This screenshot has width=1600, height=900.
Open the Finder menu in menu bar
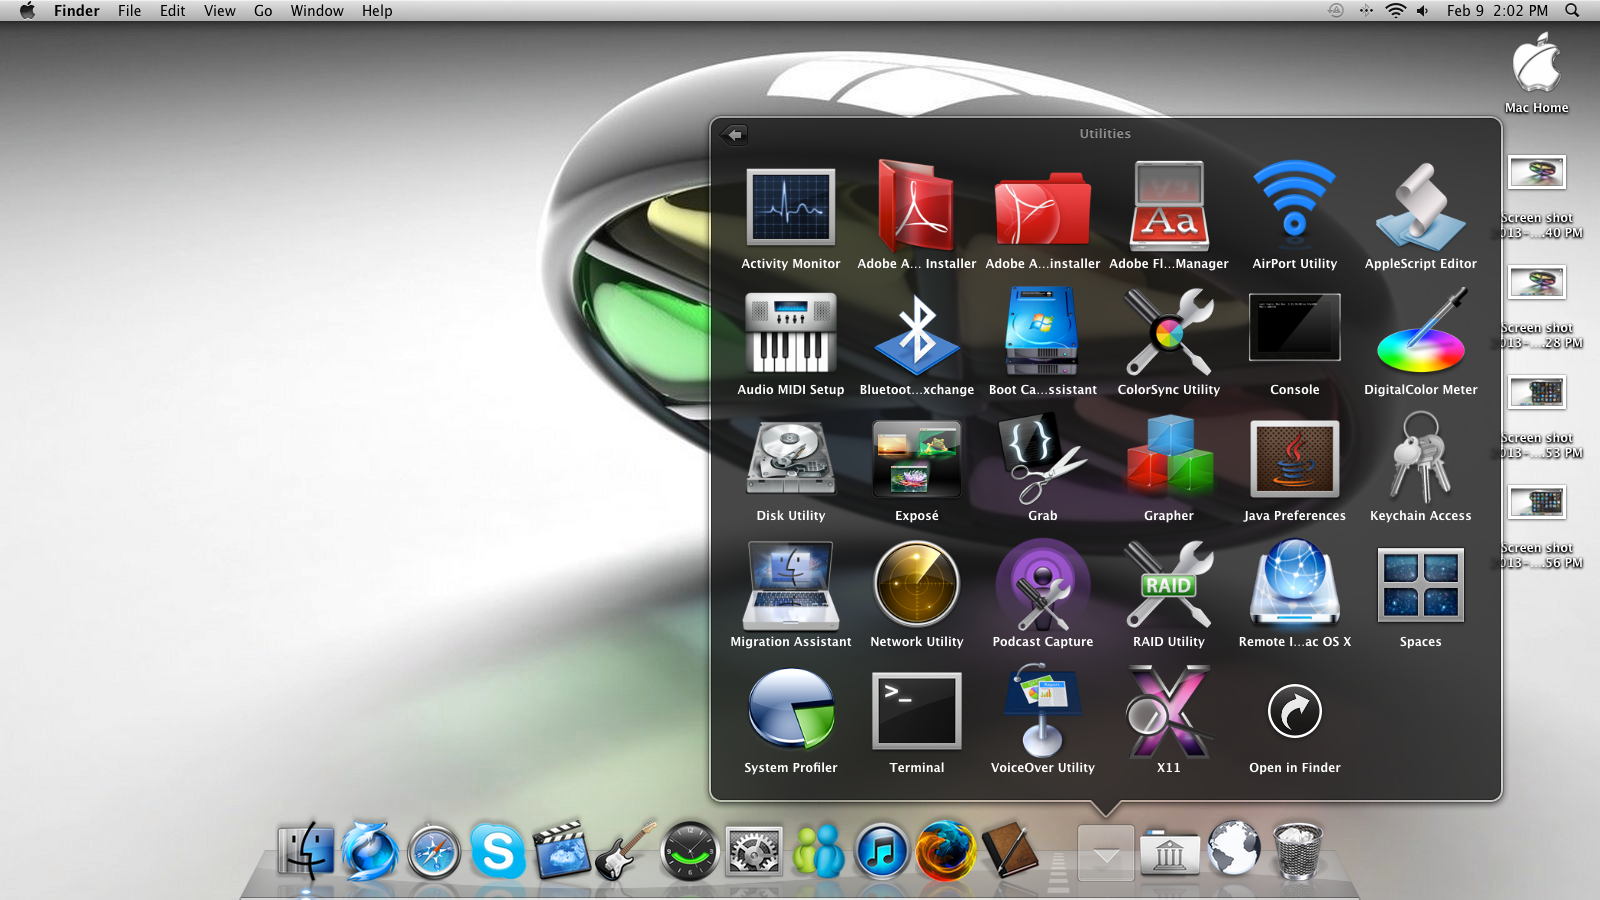coord(77,11)
